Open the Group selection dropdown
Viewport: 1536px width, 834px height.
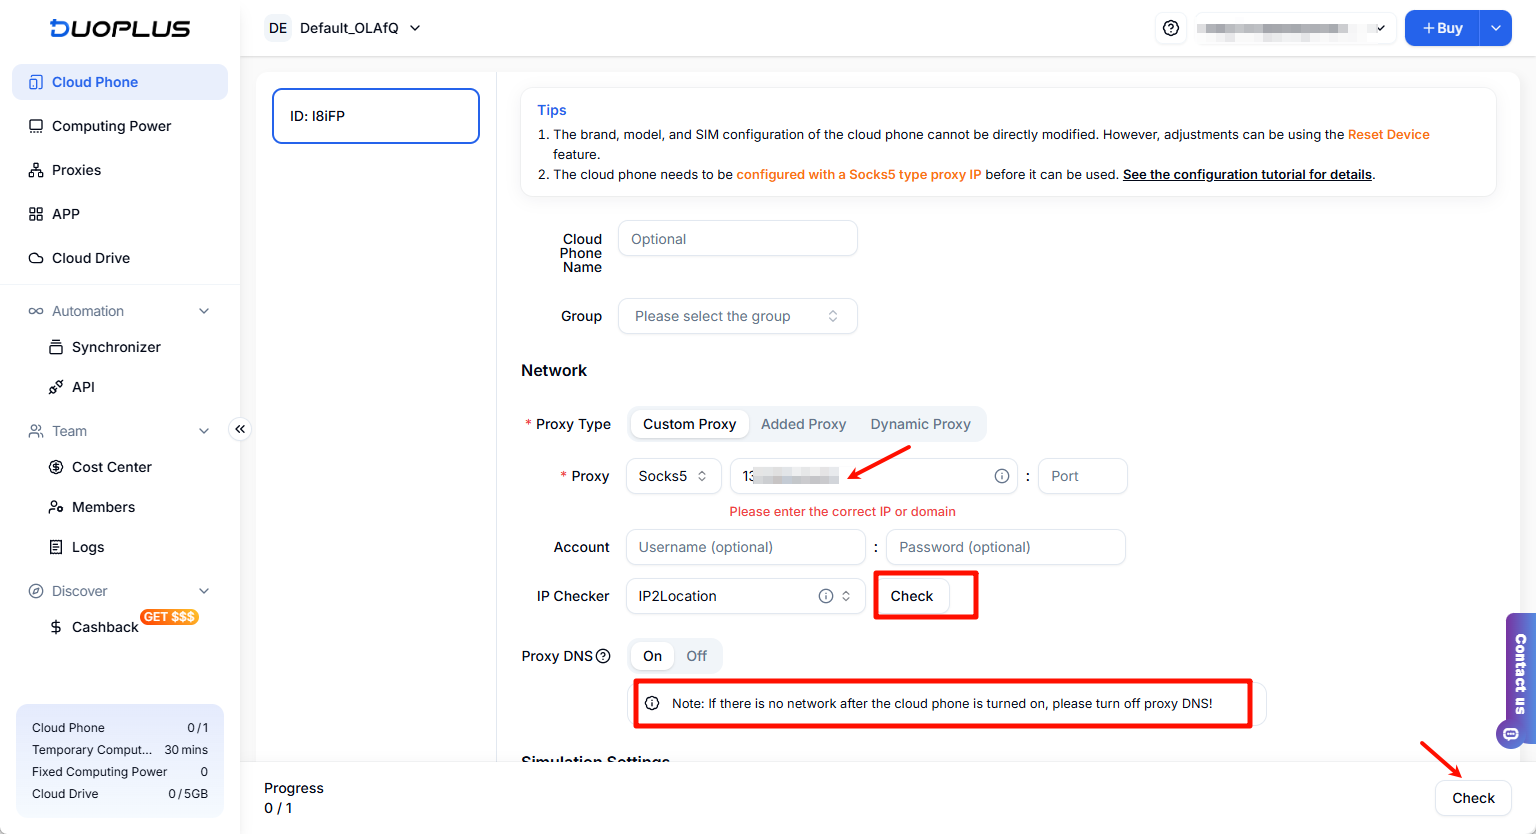click(737, 316)
